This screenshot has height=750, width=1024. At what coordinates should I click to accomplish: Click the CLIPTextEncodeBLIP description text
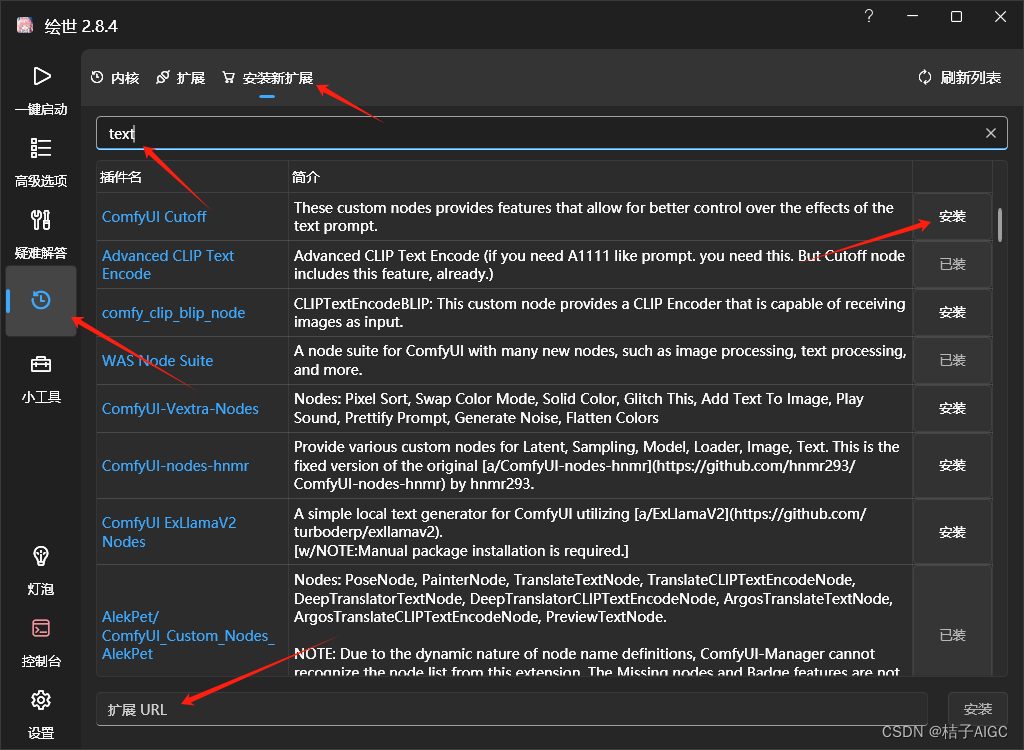[600, 313]
